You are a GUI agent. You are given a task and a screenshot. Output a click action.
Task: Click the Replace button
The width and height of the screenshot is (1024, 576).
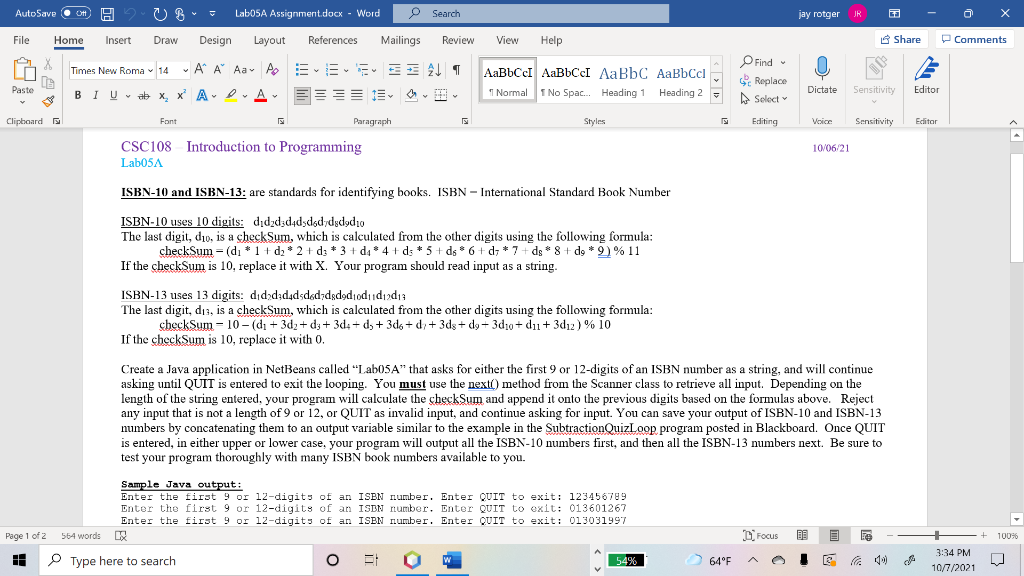[763, 81]
